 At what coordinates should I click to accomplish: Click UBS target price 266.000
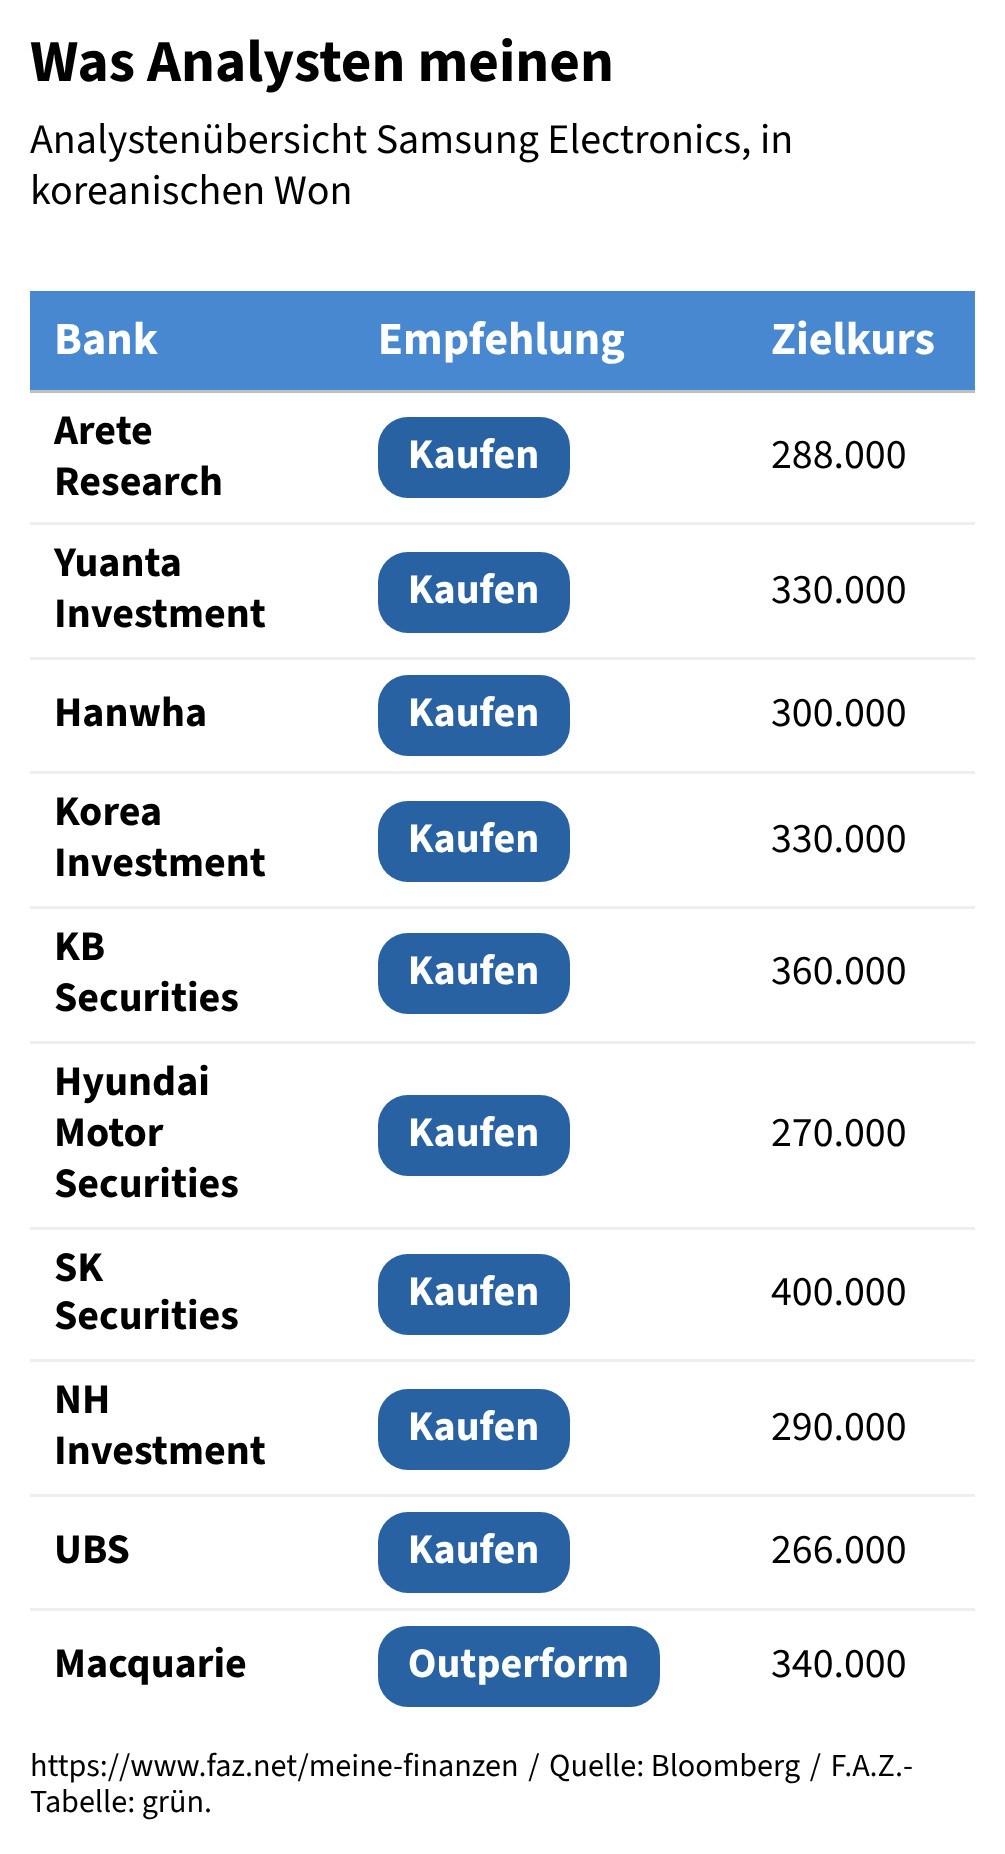tap(838, 1551)
